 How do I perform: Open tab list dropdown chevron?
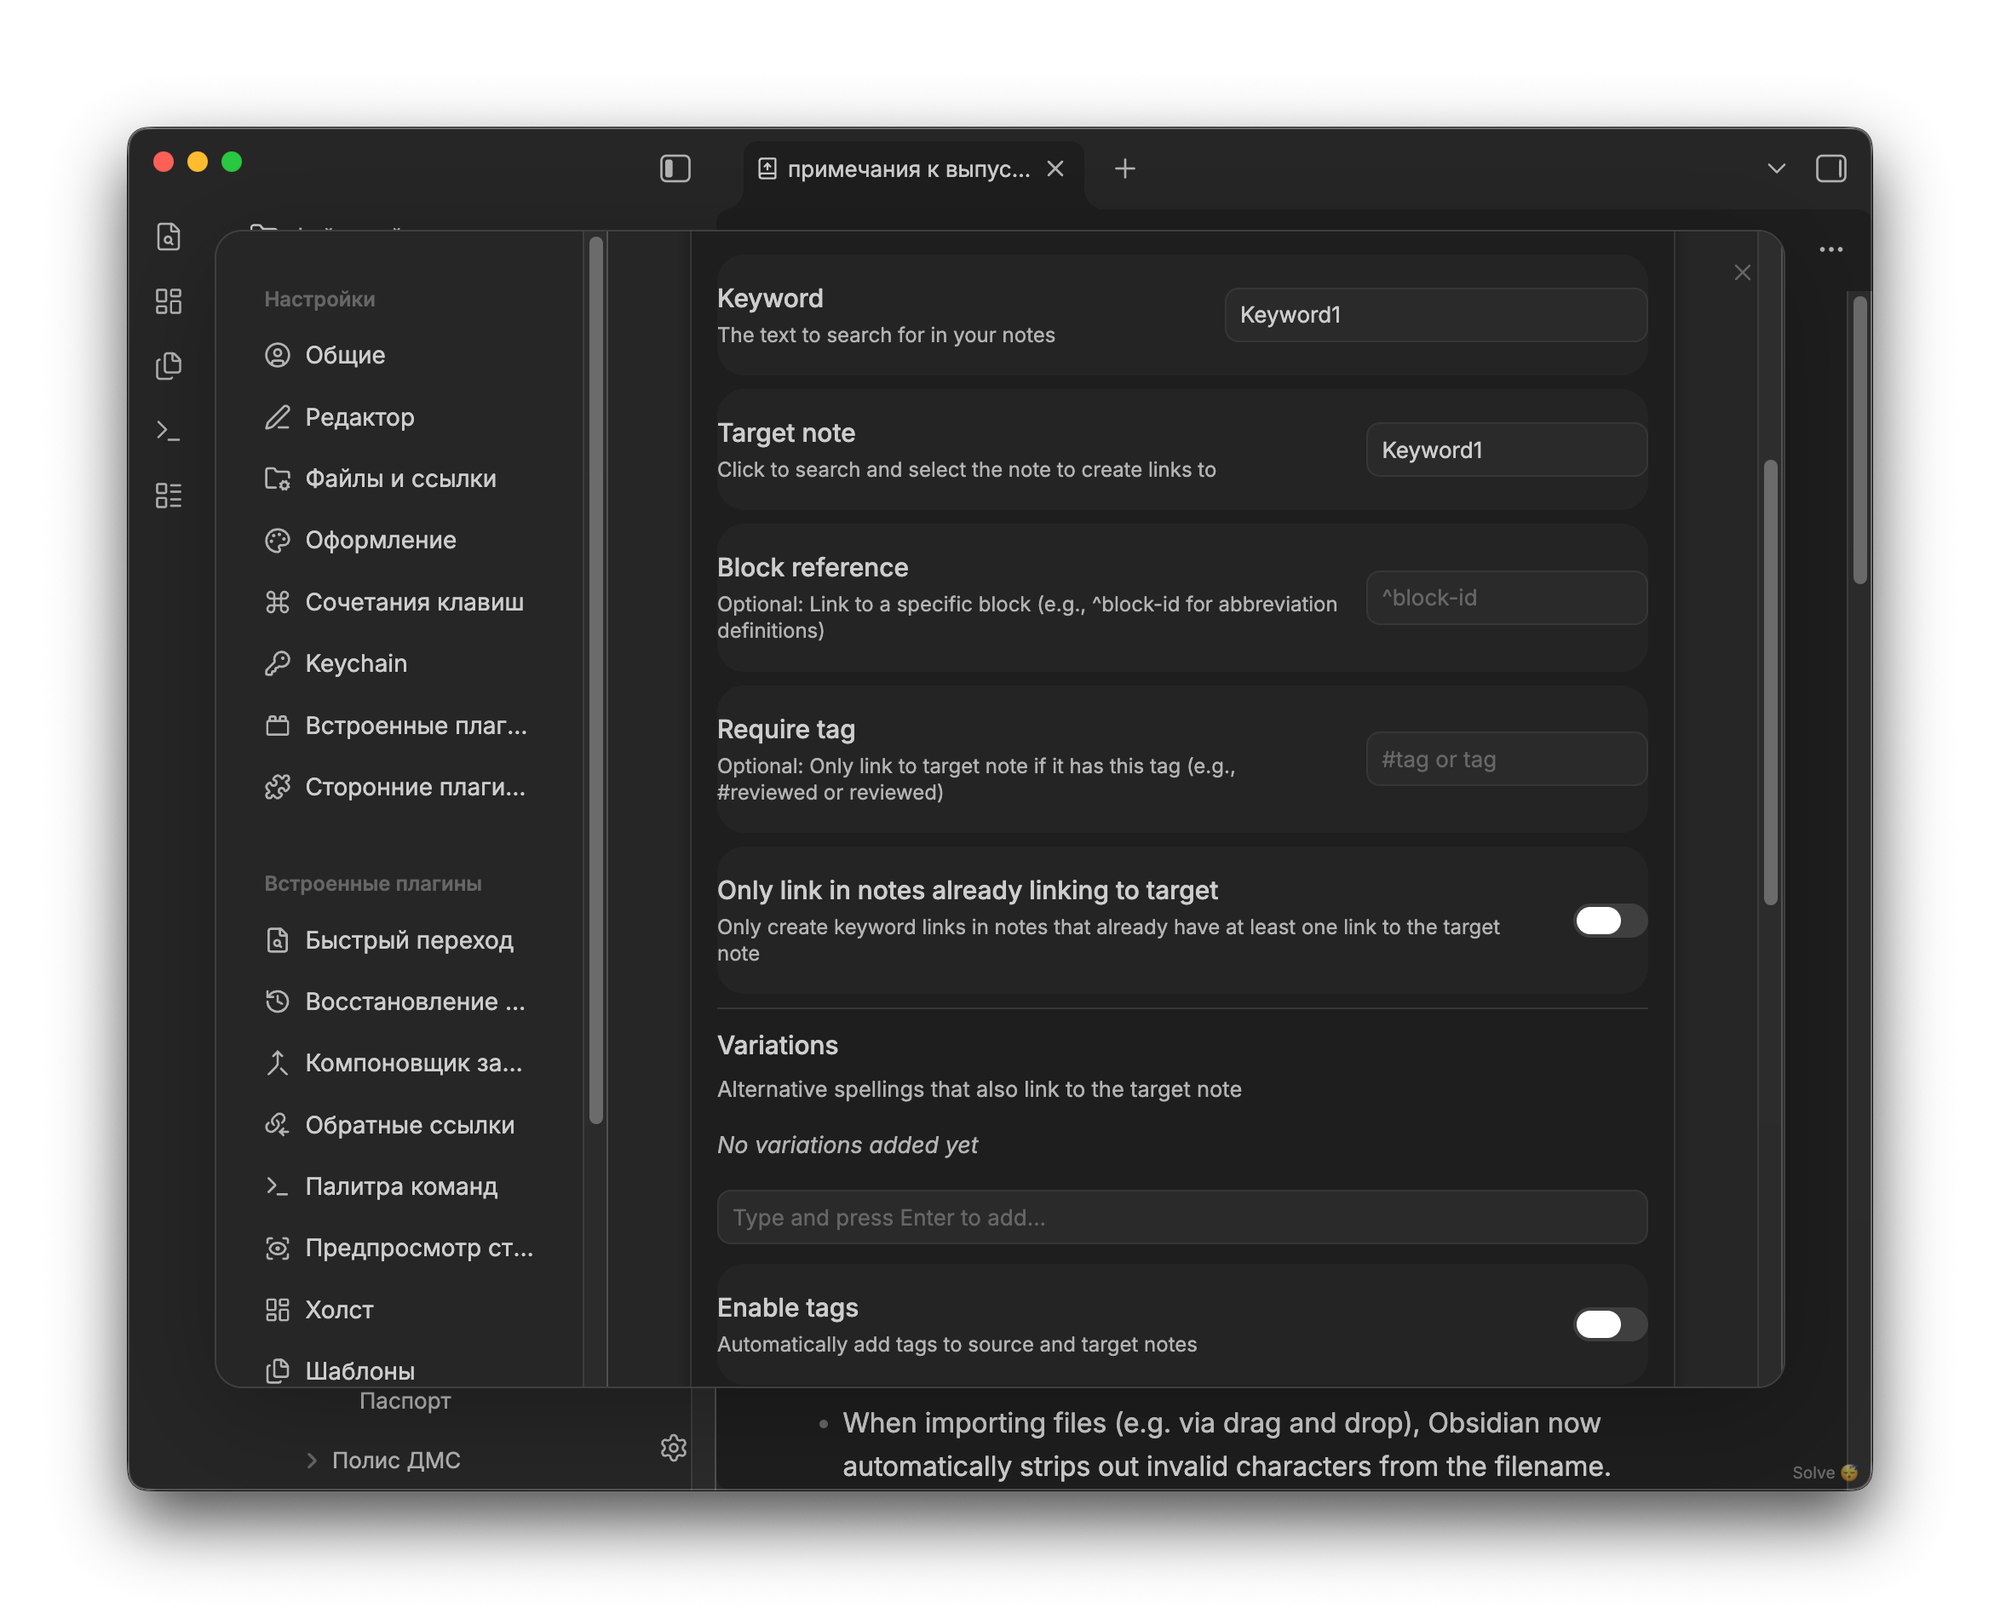(1776, 169)
